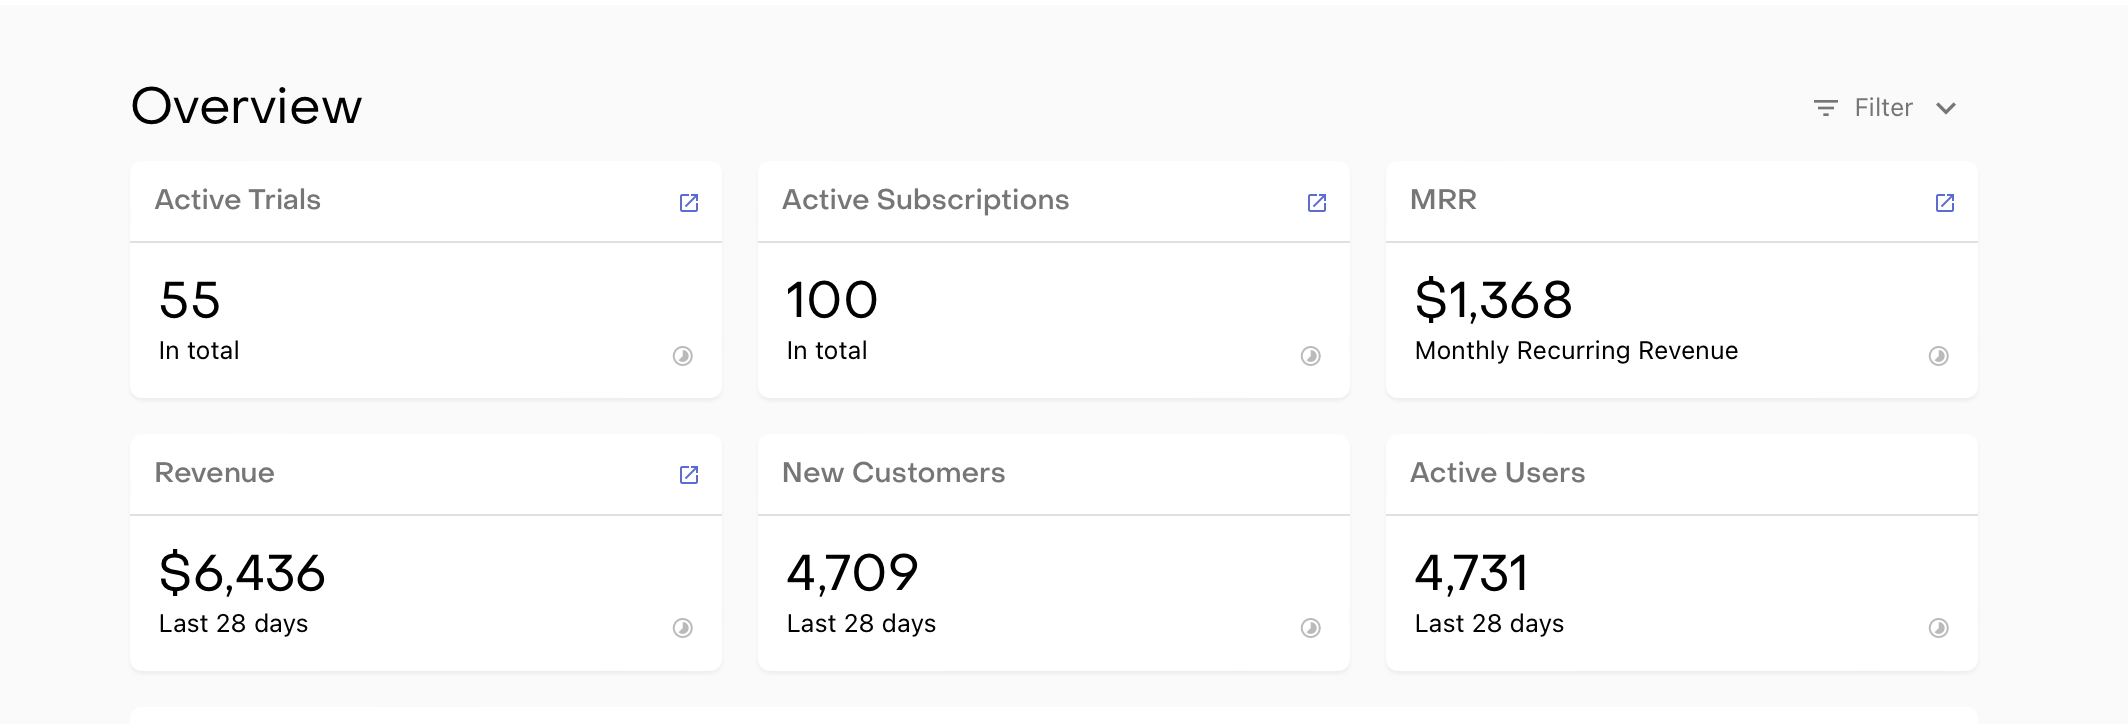This screenshot has width=2128, height=724.
Task: Click circular status icon in Active Subscriptions card
Action: point(1311,356)
